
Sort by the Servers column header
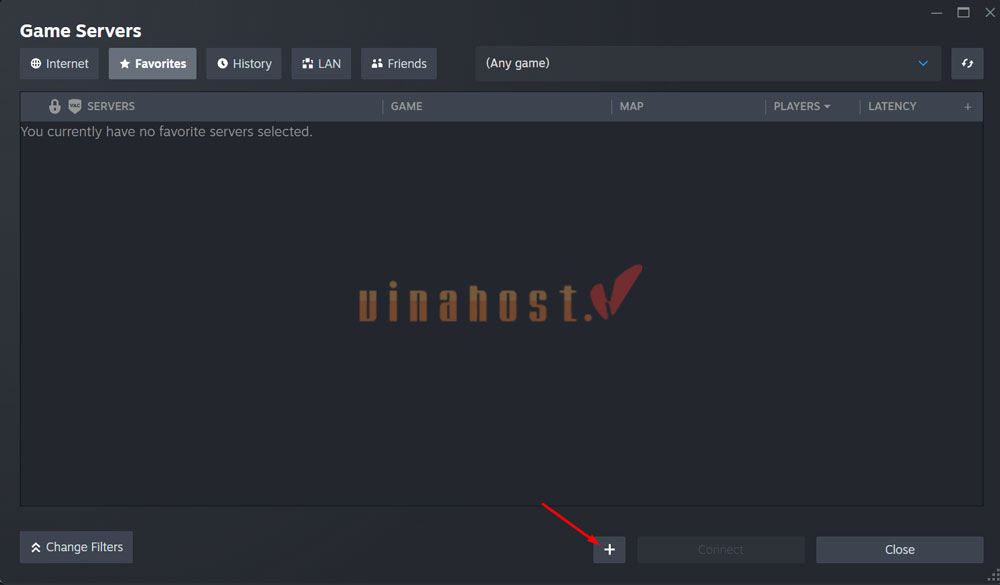coord(111,106)
